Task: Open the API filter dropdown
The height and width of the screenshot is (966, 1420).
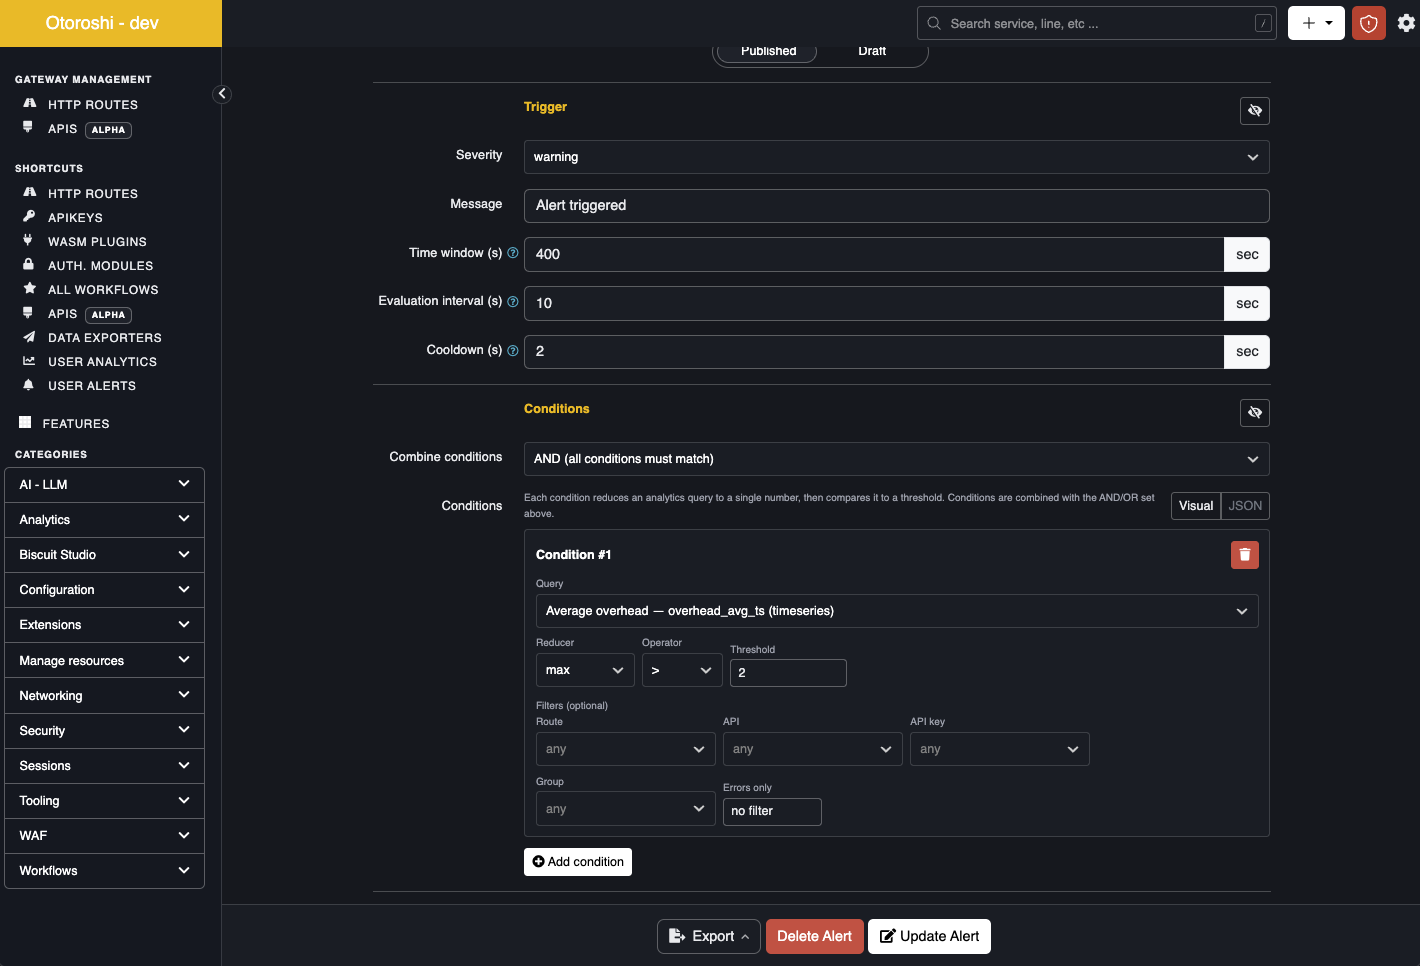Action: (813, 749)
